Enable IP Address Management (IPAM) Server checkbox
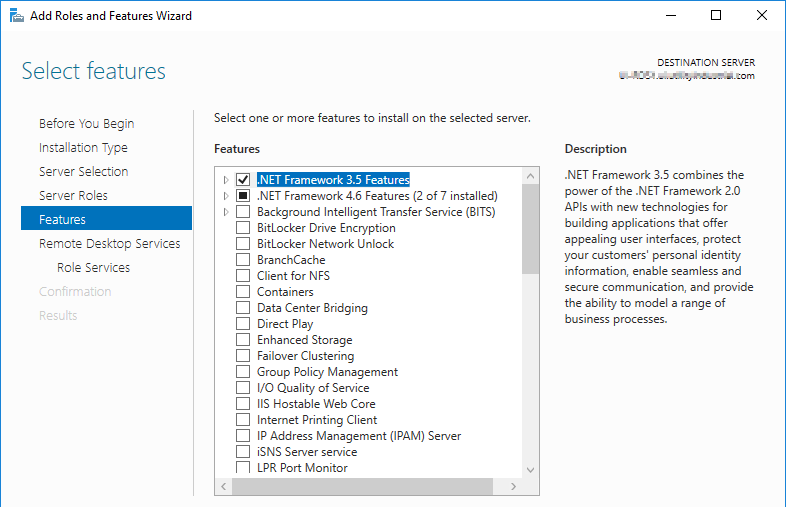 pyautogui.click(x=243, y=436)
